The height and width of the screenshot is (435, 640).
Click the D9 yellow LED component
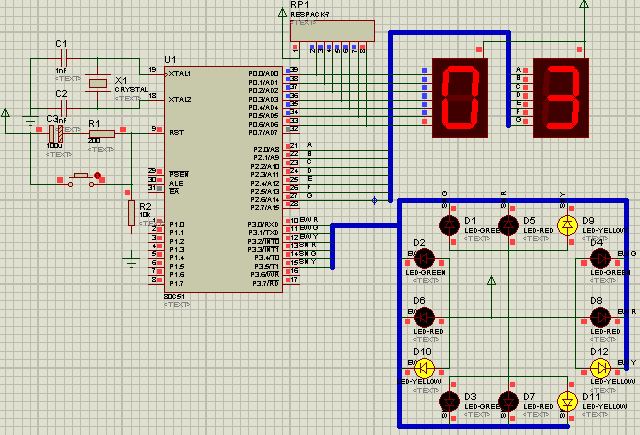click(x=567, y=225)
